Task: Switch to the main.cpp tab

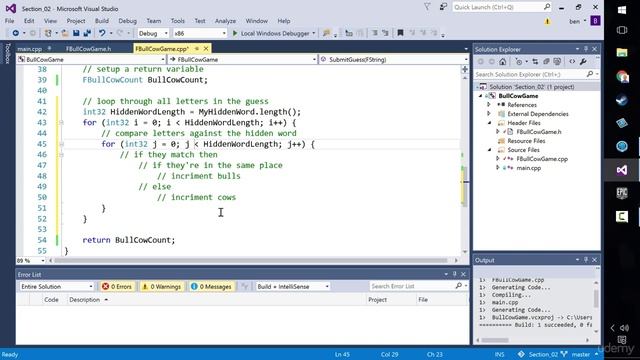Action: (29, 49)
